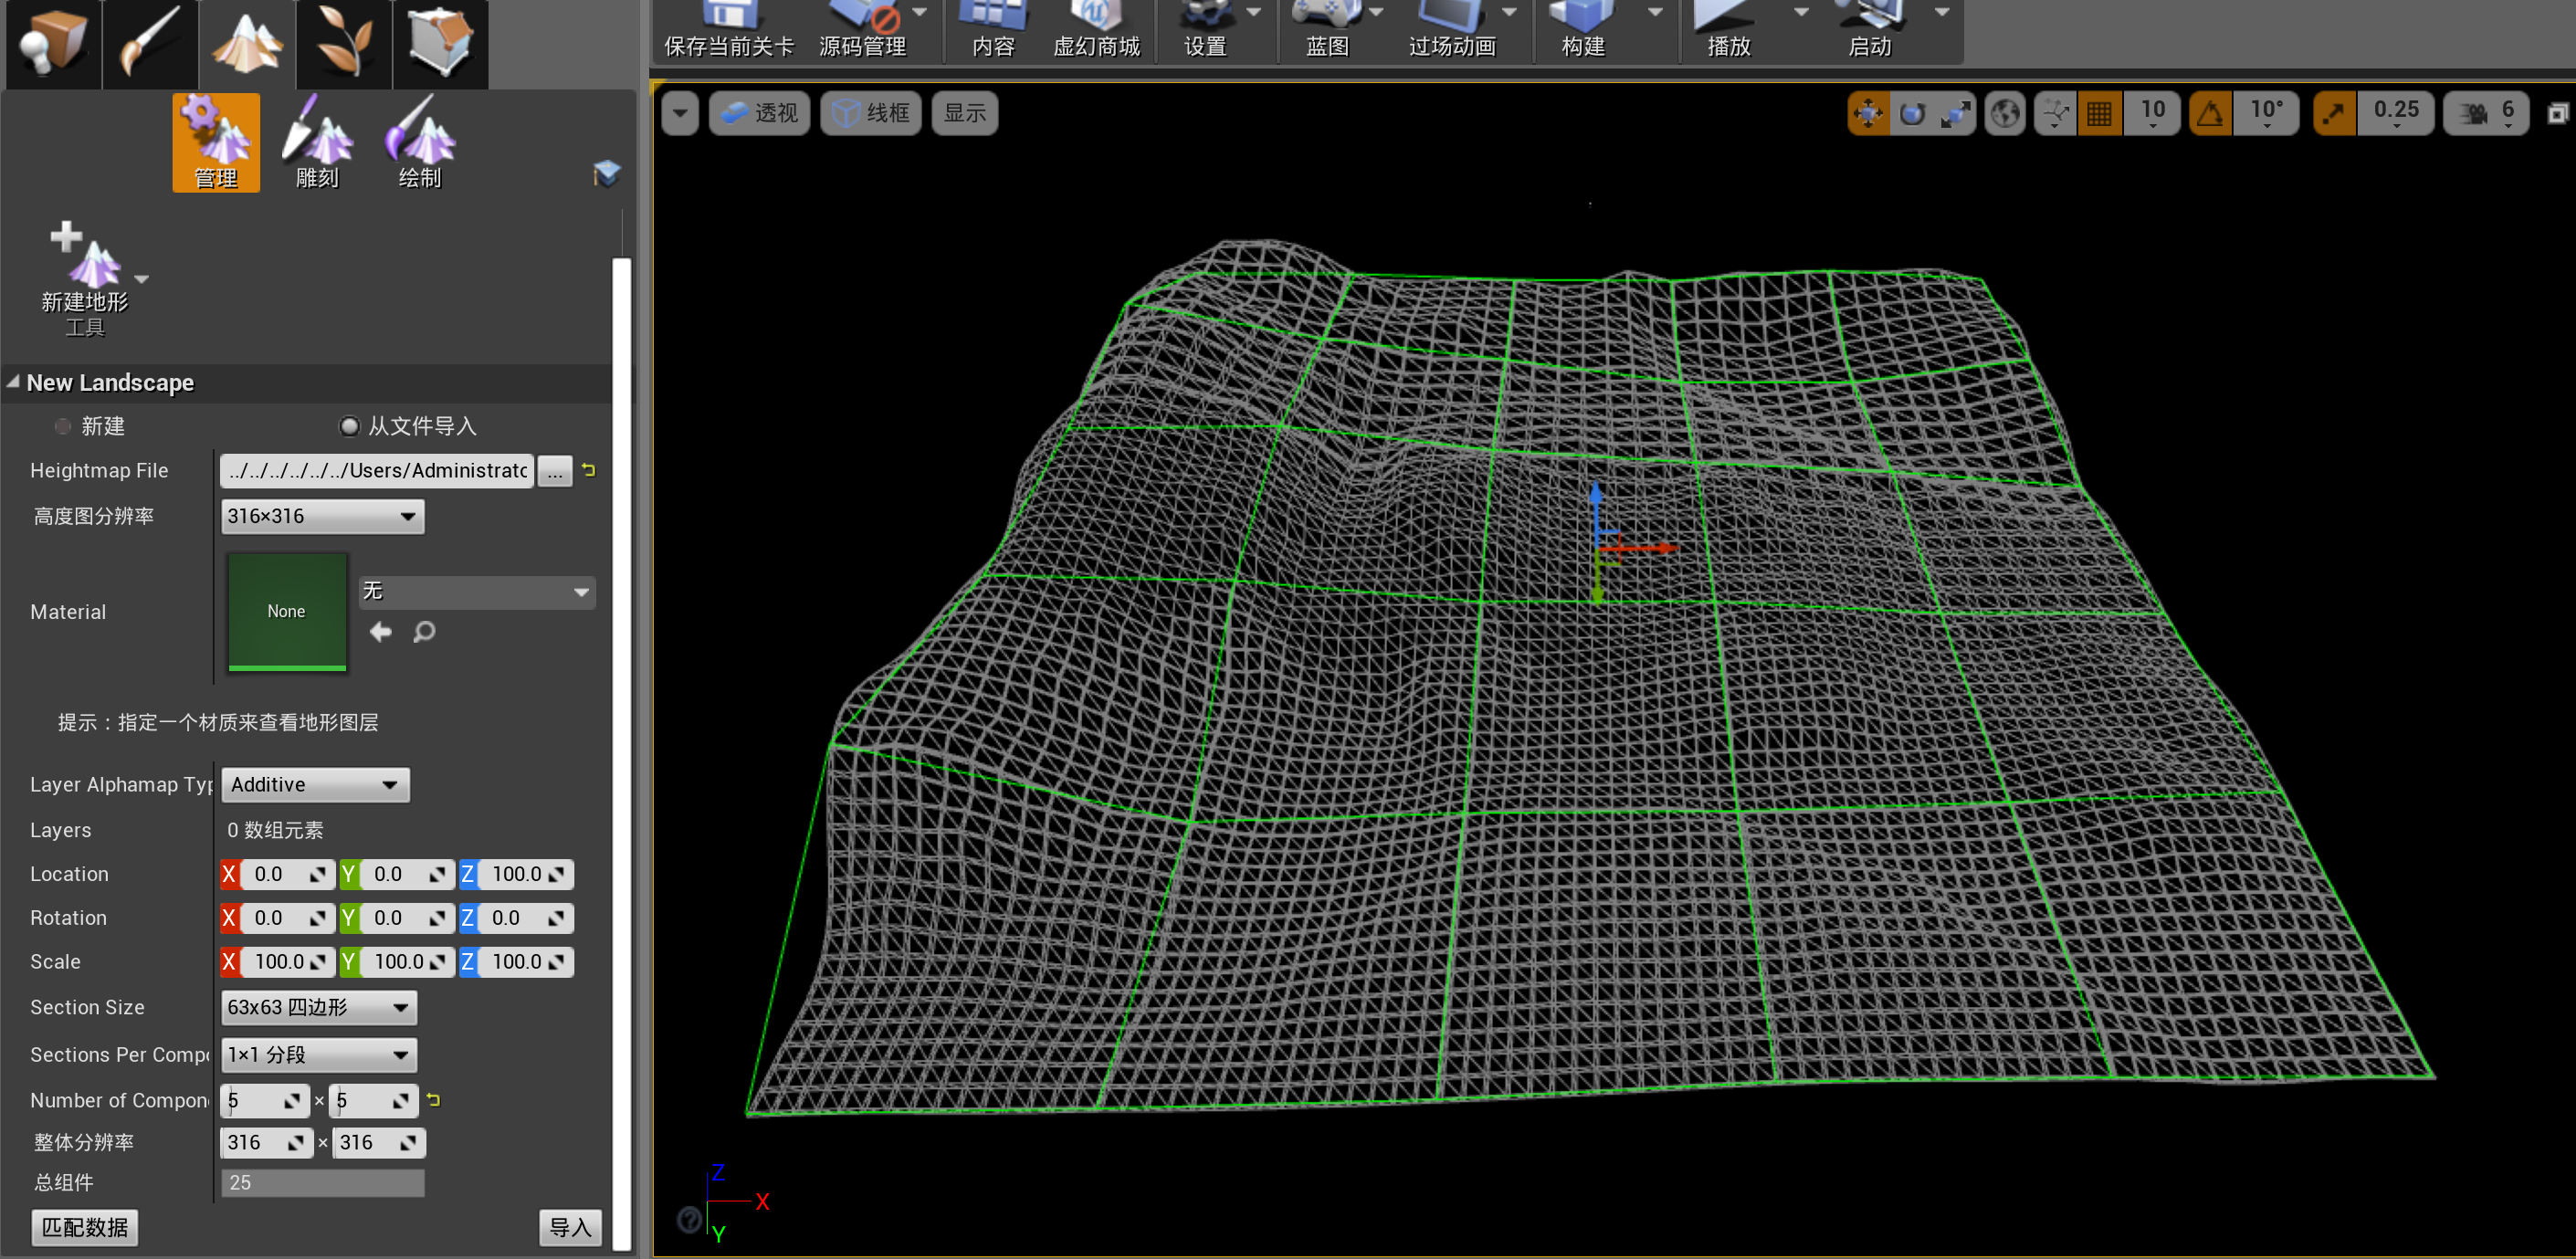Click the translate gizmo icon in viewport toolbar

pyautogui.click(x=1867, y=113)
